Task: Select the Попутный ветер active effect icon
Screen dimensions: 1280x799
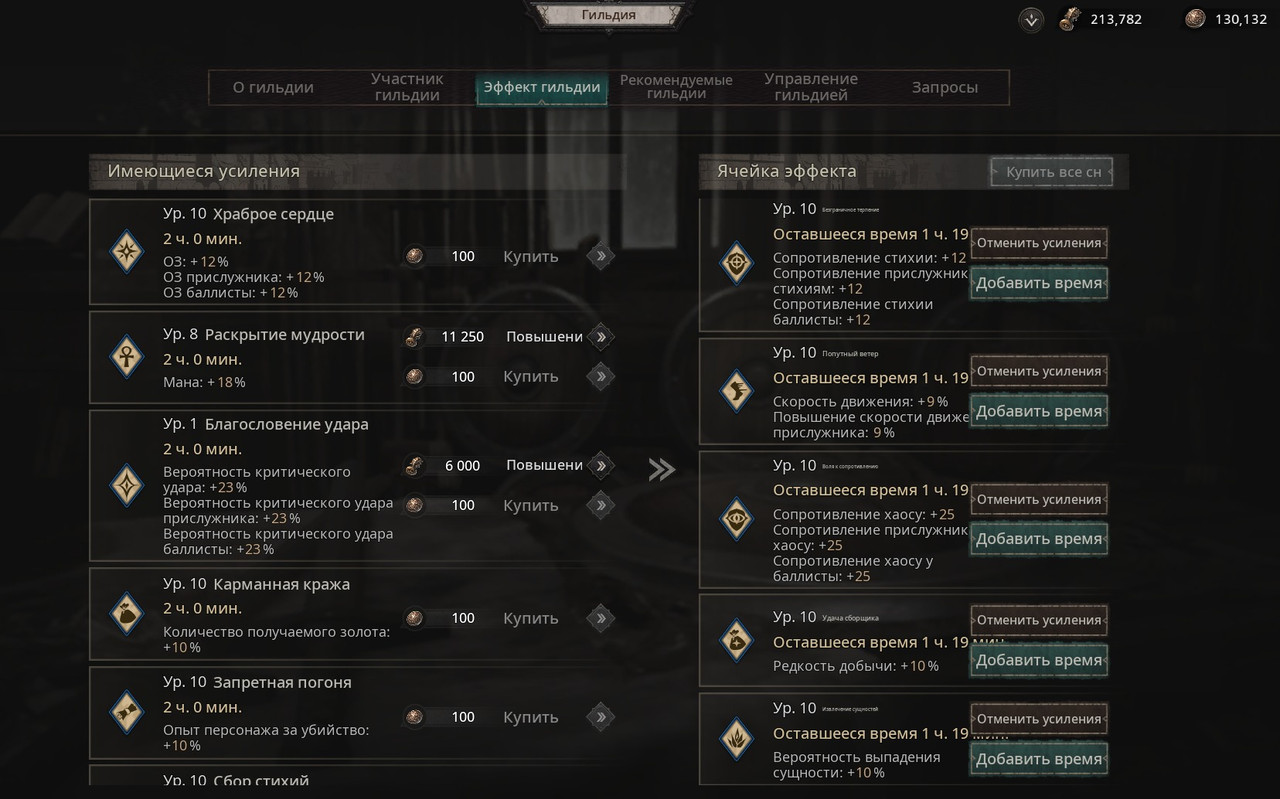Action: tap(737, 392)
